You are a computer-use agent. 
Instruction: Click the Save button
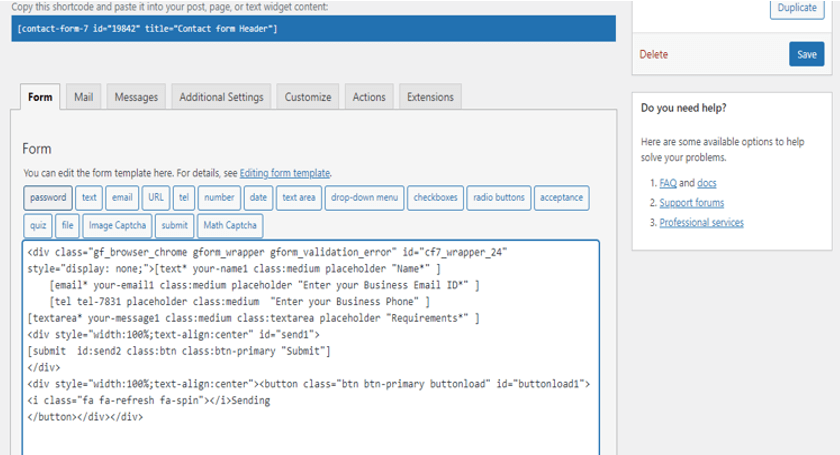[806, 54]
